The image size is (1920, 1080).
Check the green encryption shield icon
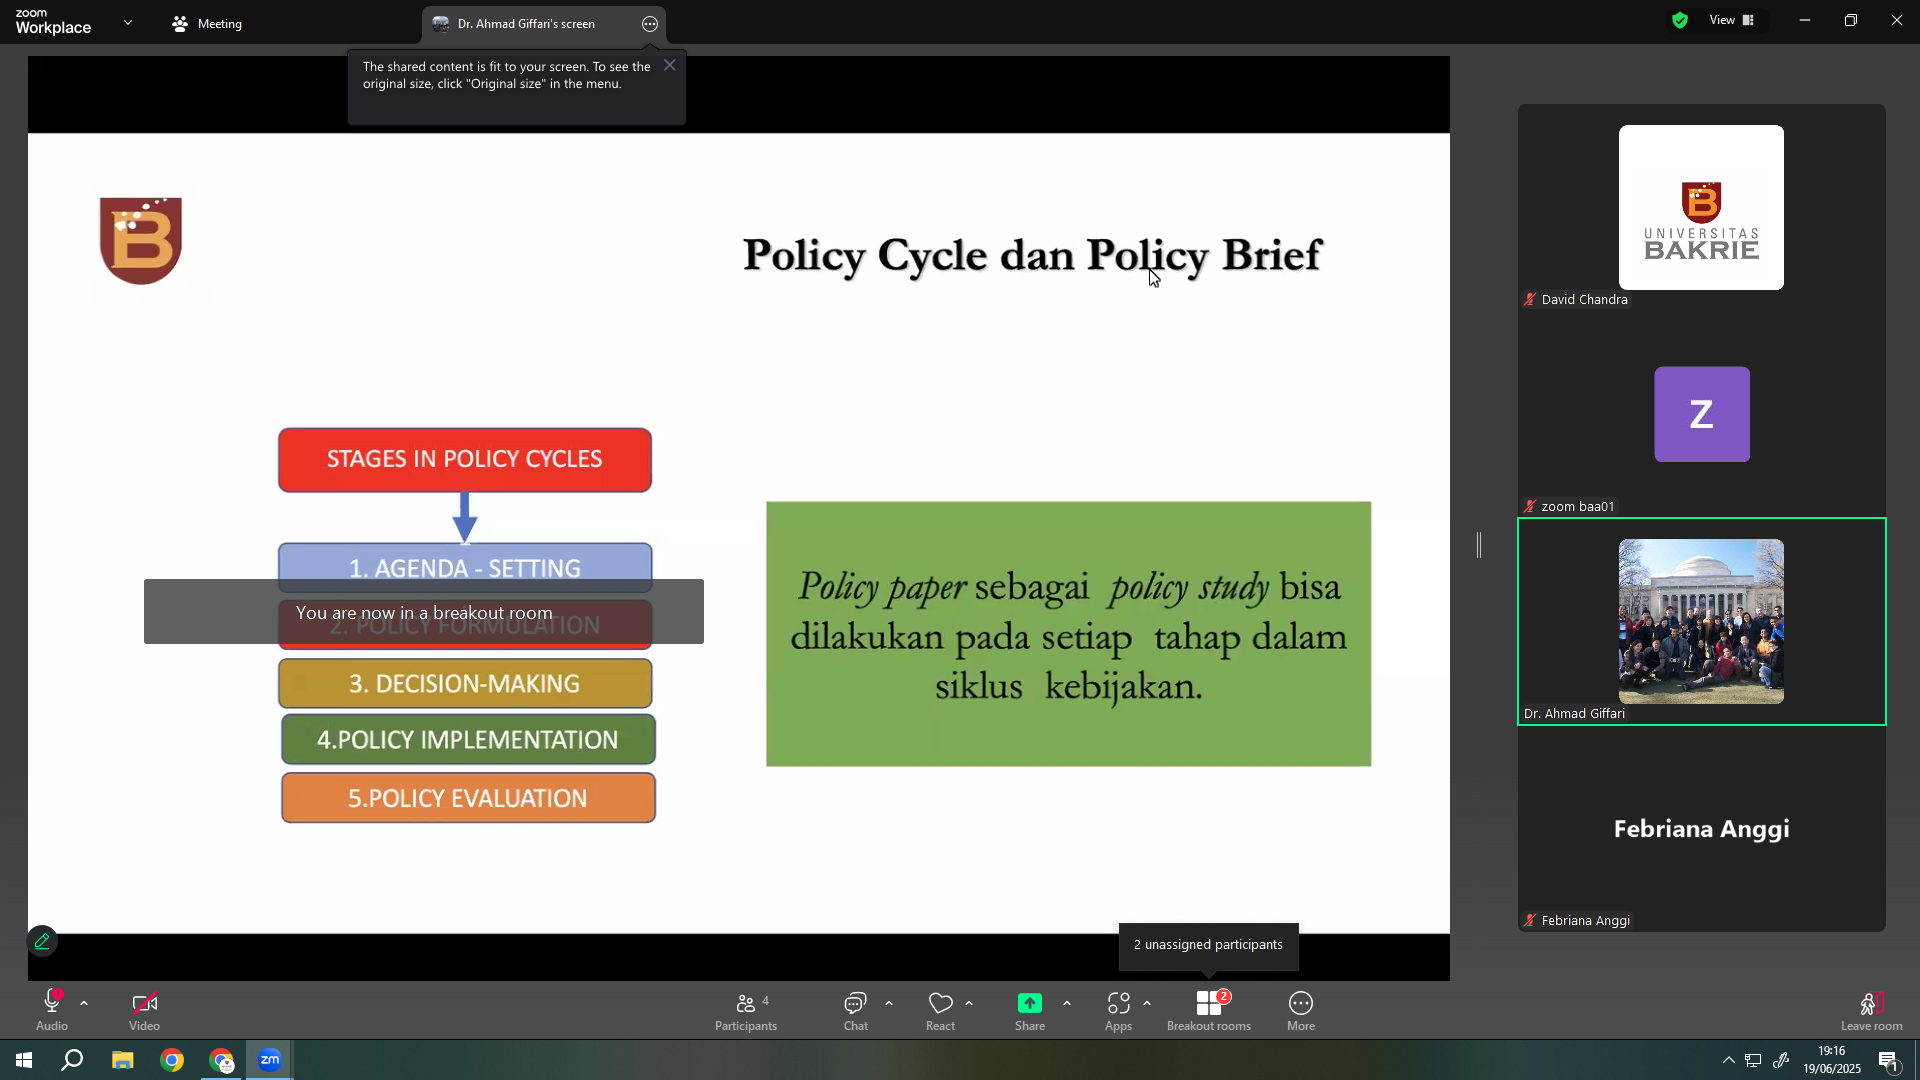point(1680,20)
